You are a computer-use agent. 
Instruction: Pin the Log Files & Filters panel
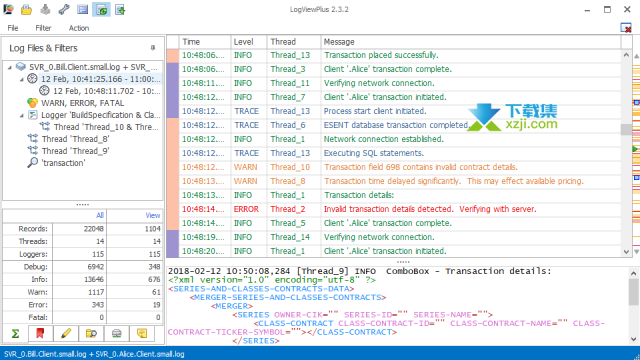(x=153, y=48)
